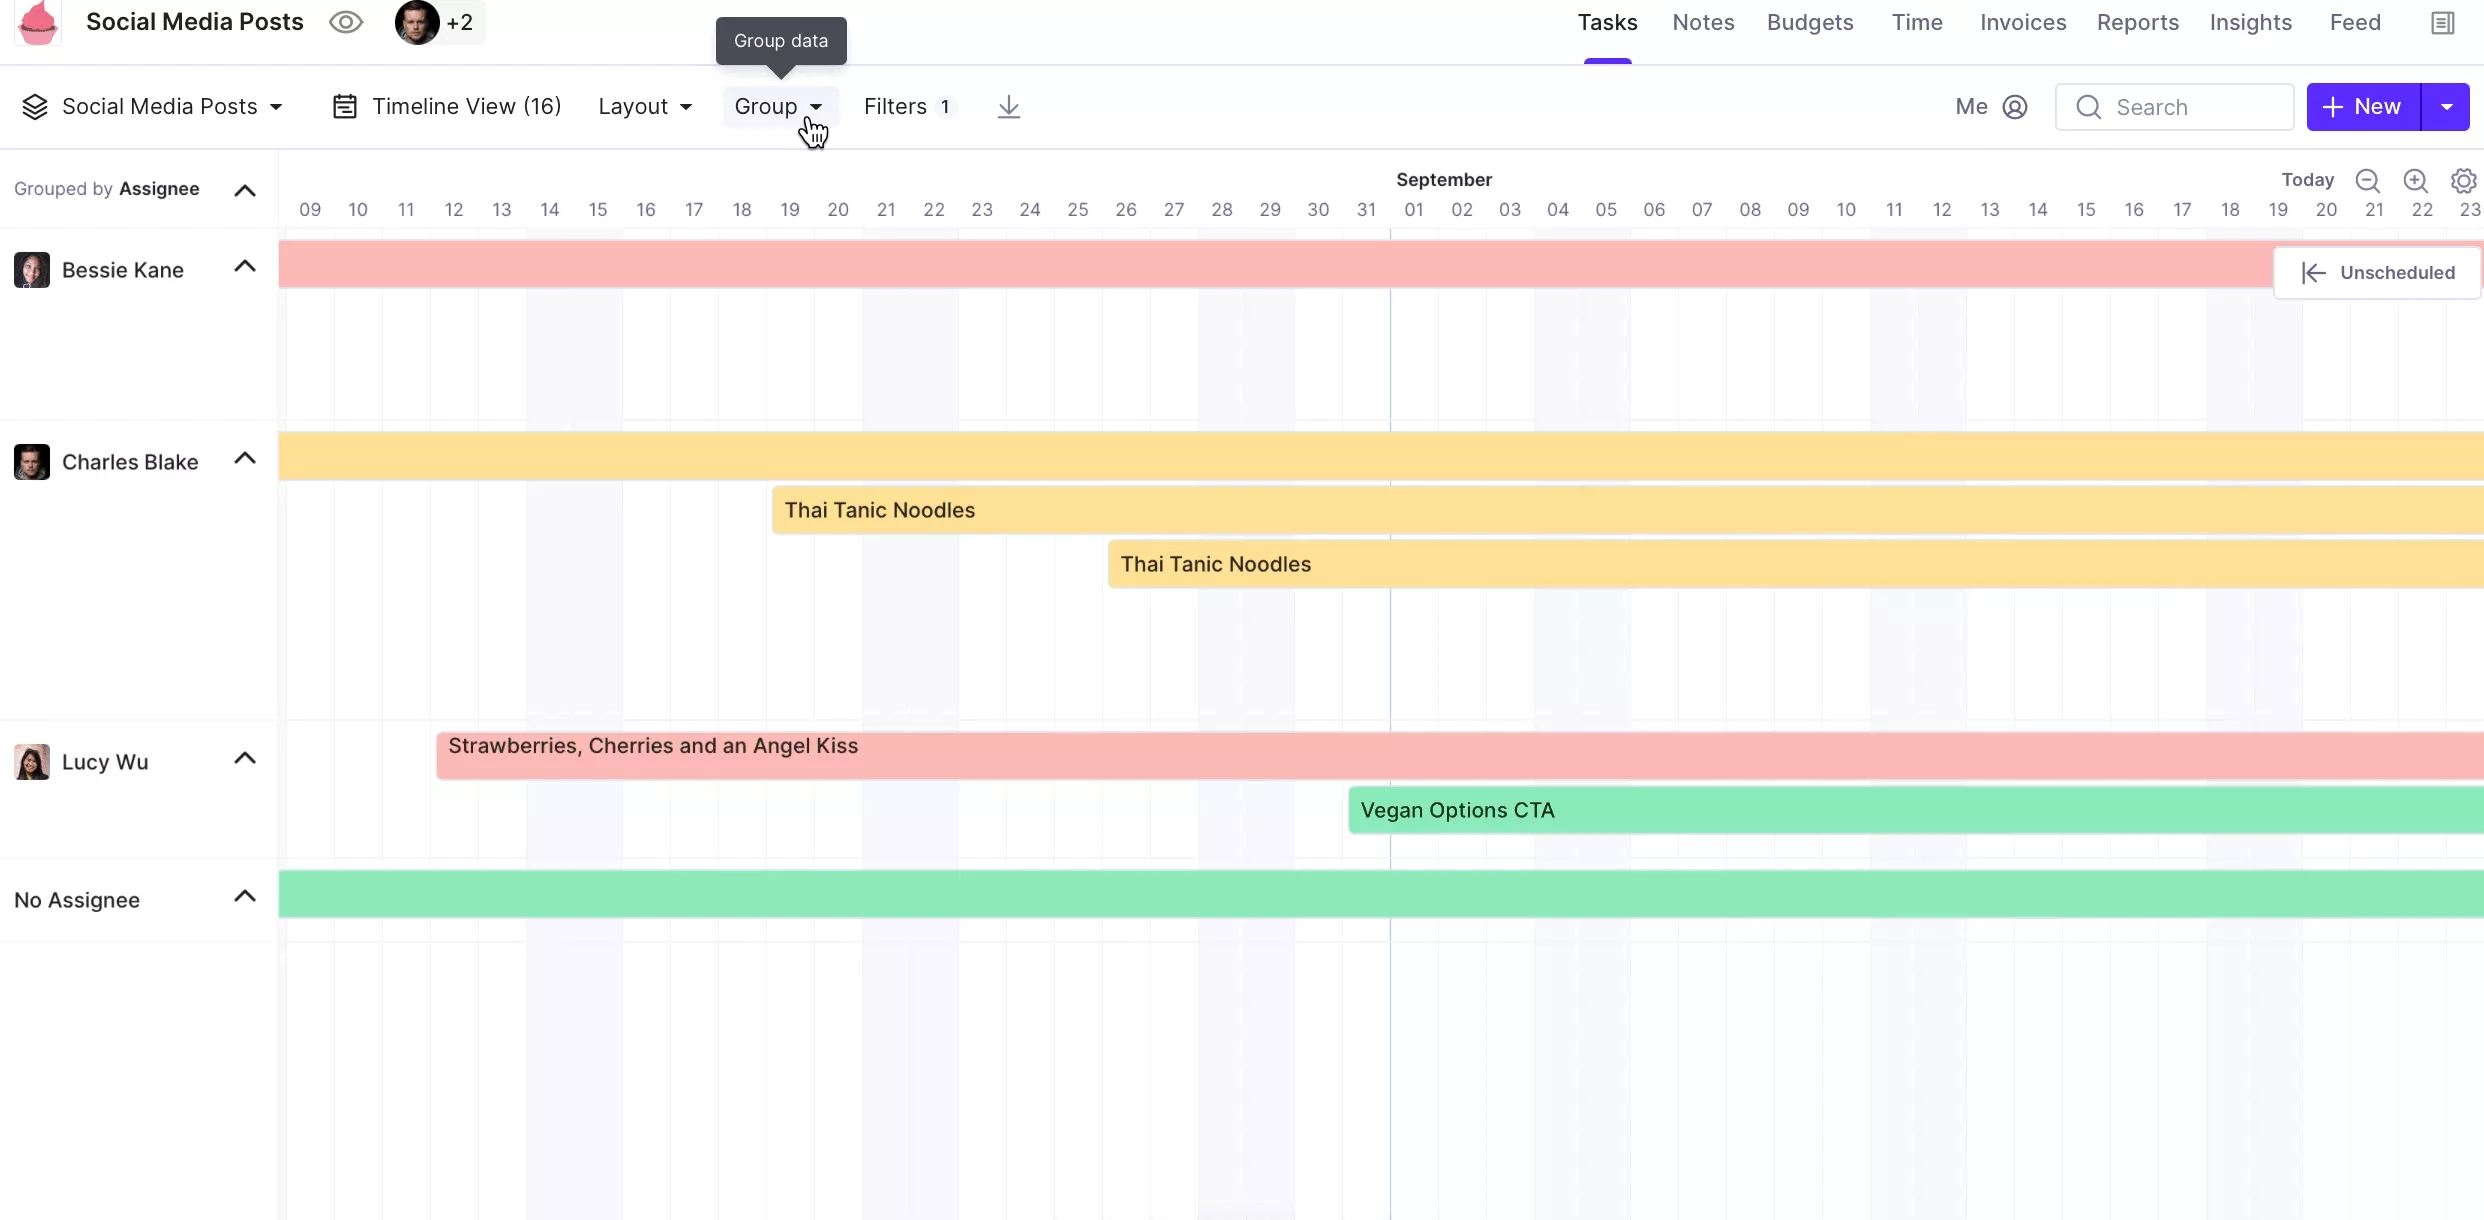Click the download export icon

pos(1009,107)
